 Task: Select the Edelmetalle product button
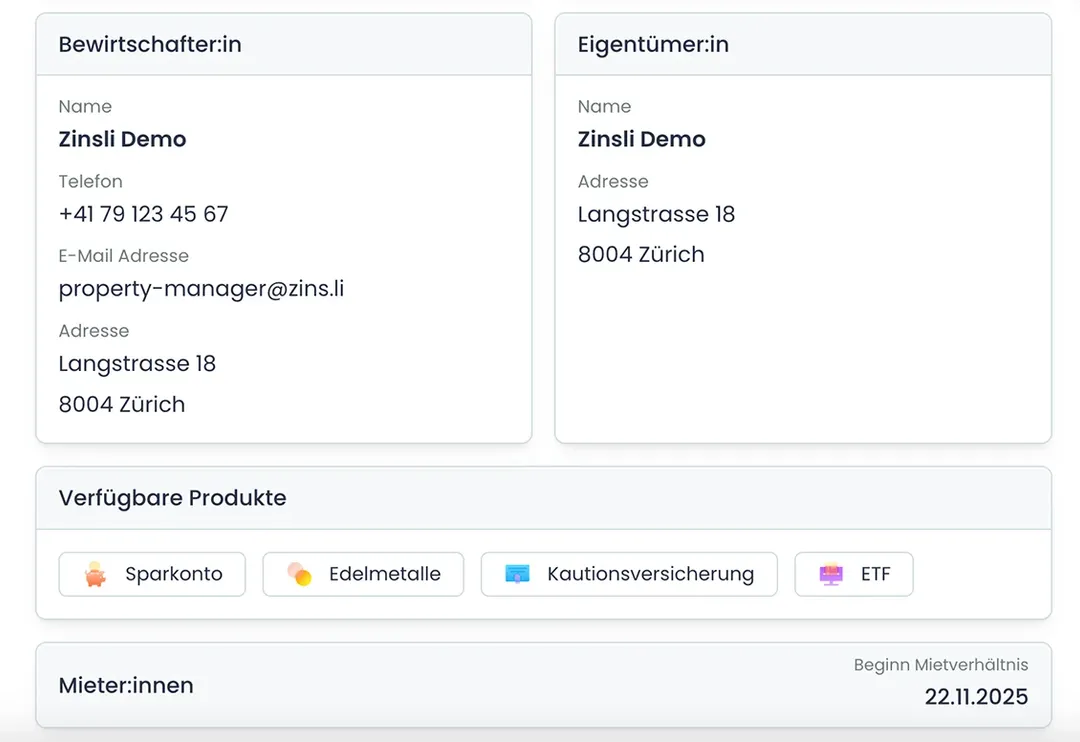[363, 575]
